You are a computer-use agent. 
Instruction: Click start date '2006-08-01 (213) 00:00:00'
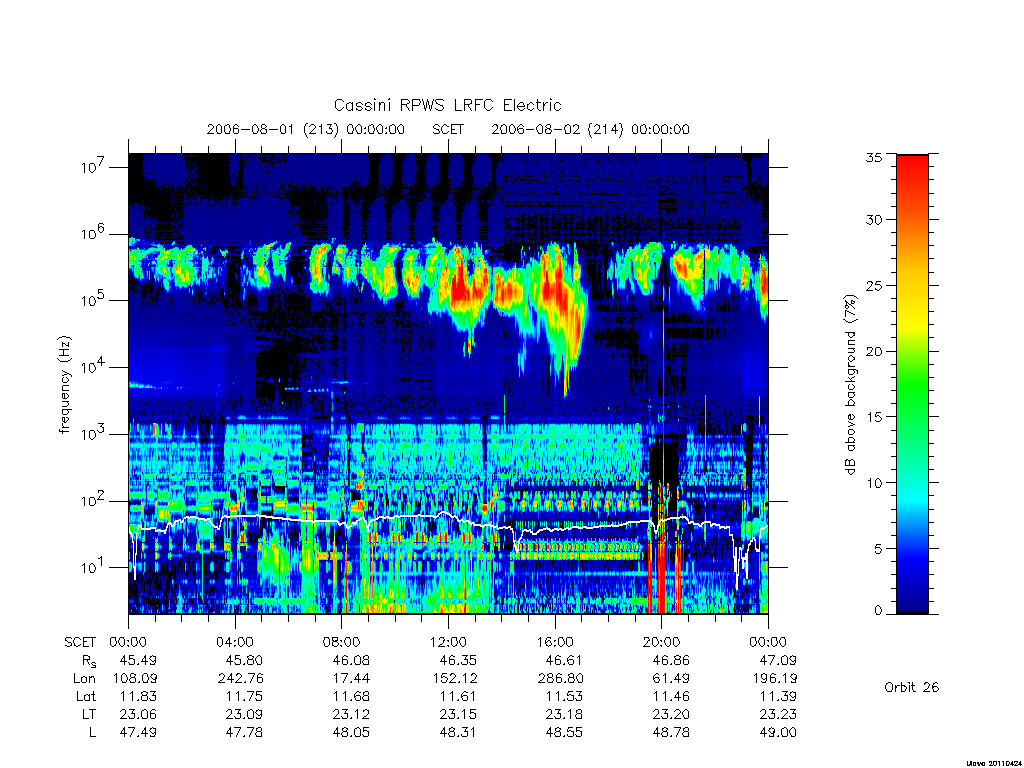(306, 129)
